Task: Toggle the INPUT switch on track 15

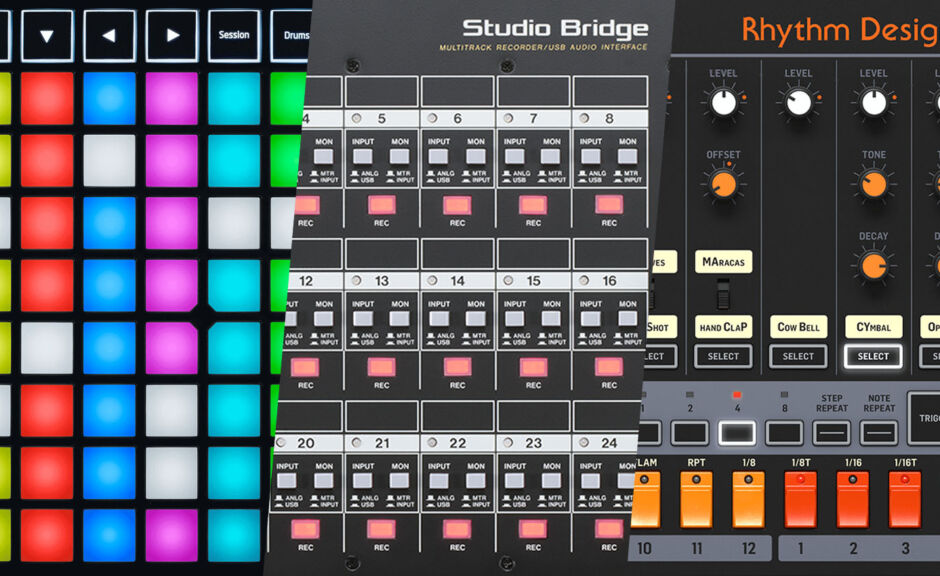Action: pos(513,319)
